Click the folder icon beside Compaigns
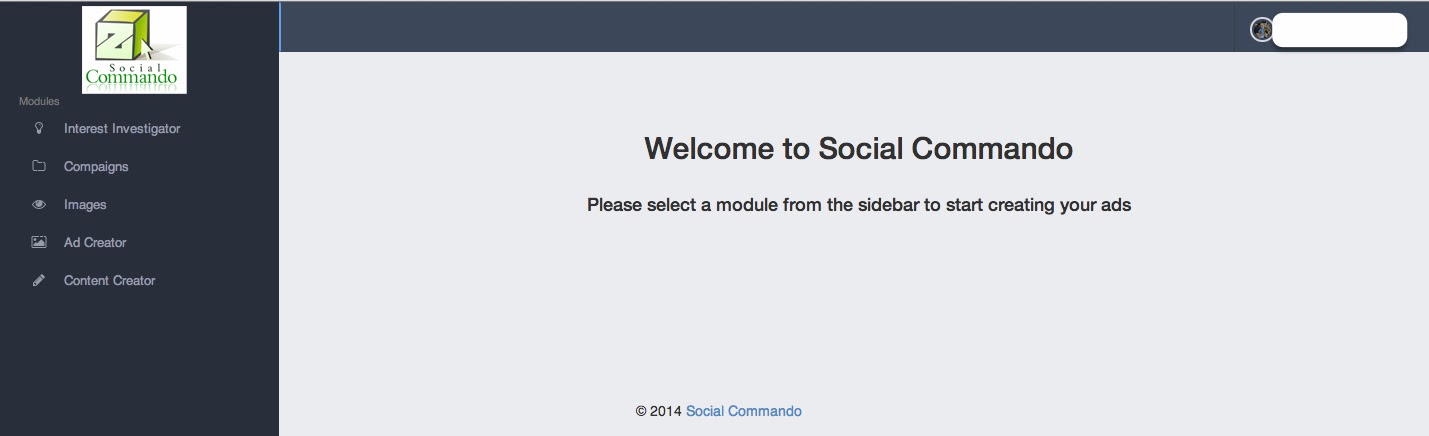 [39, 166]
